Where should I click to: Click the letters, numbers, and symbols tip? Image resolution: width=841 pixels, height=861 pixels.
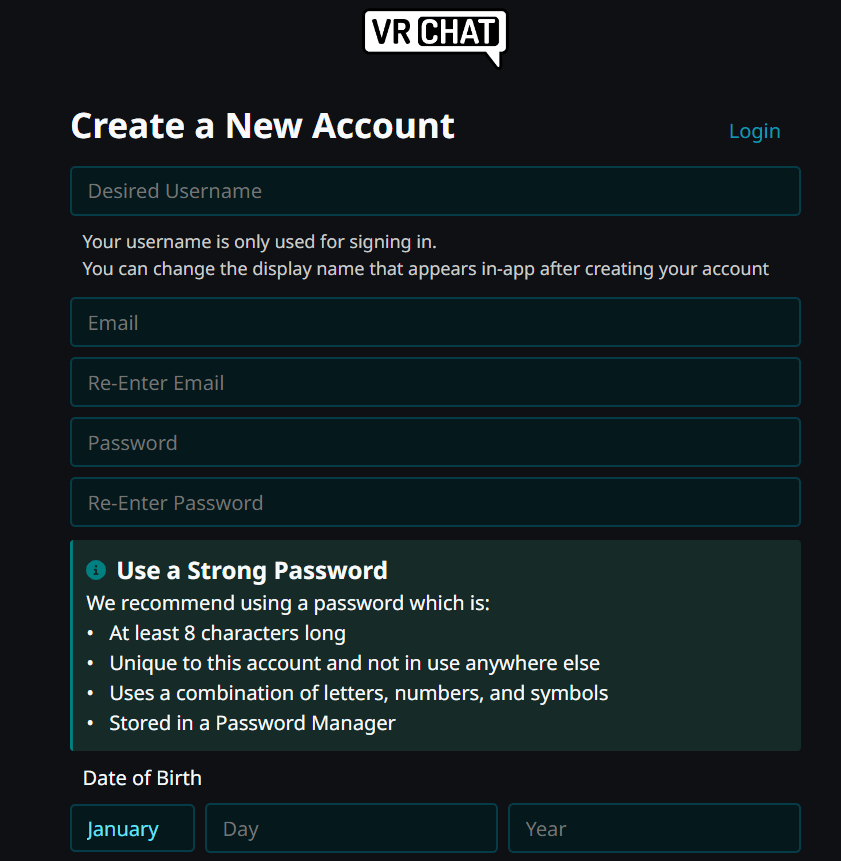pyautogui.click(x=358, y=693)
